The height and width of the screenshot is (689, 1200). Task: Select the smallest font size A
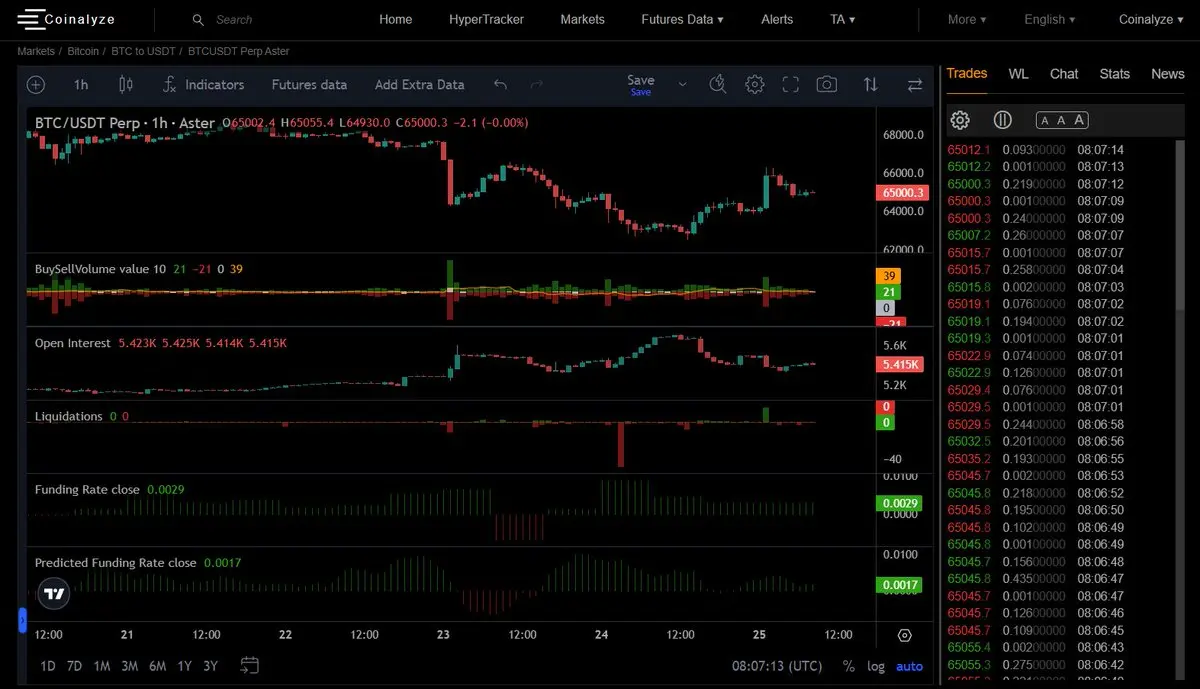1045,120
